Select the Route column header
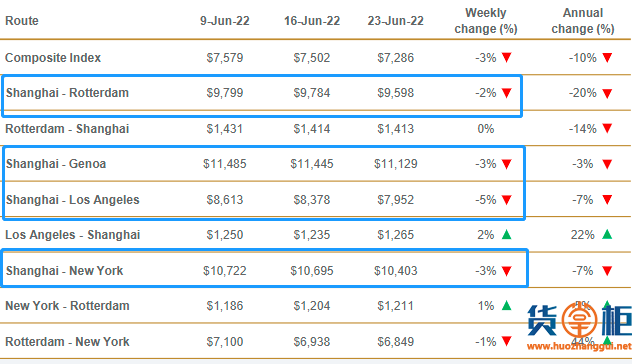Screen dimensions: 632x364 [x=22, y=21]
